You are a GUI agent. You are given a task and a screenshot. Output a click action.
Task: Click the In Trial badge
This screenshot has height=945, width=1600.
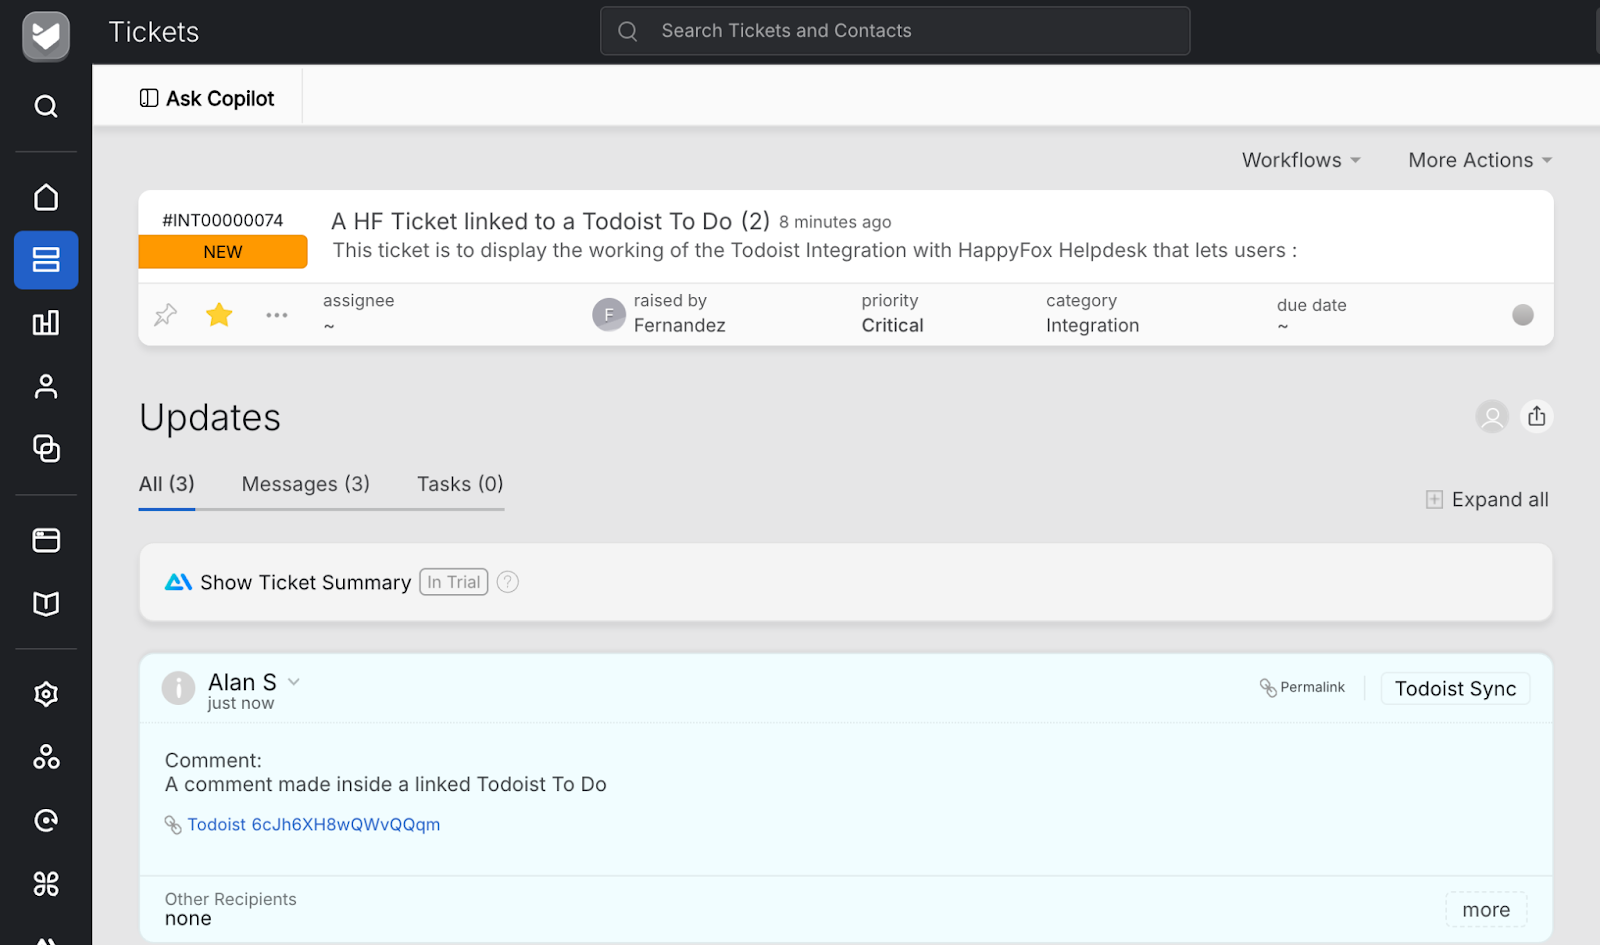(454, 582)
